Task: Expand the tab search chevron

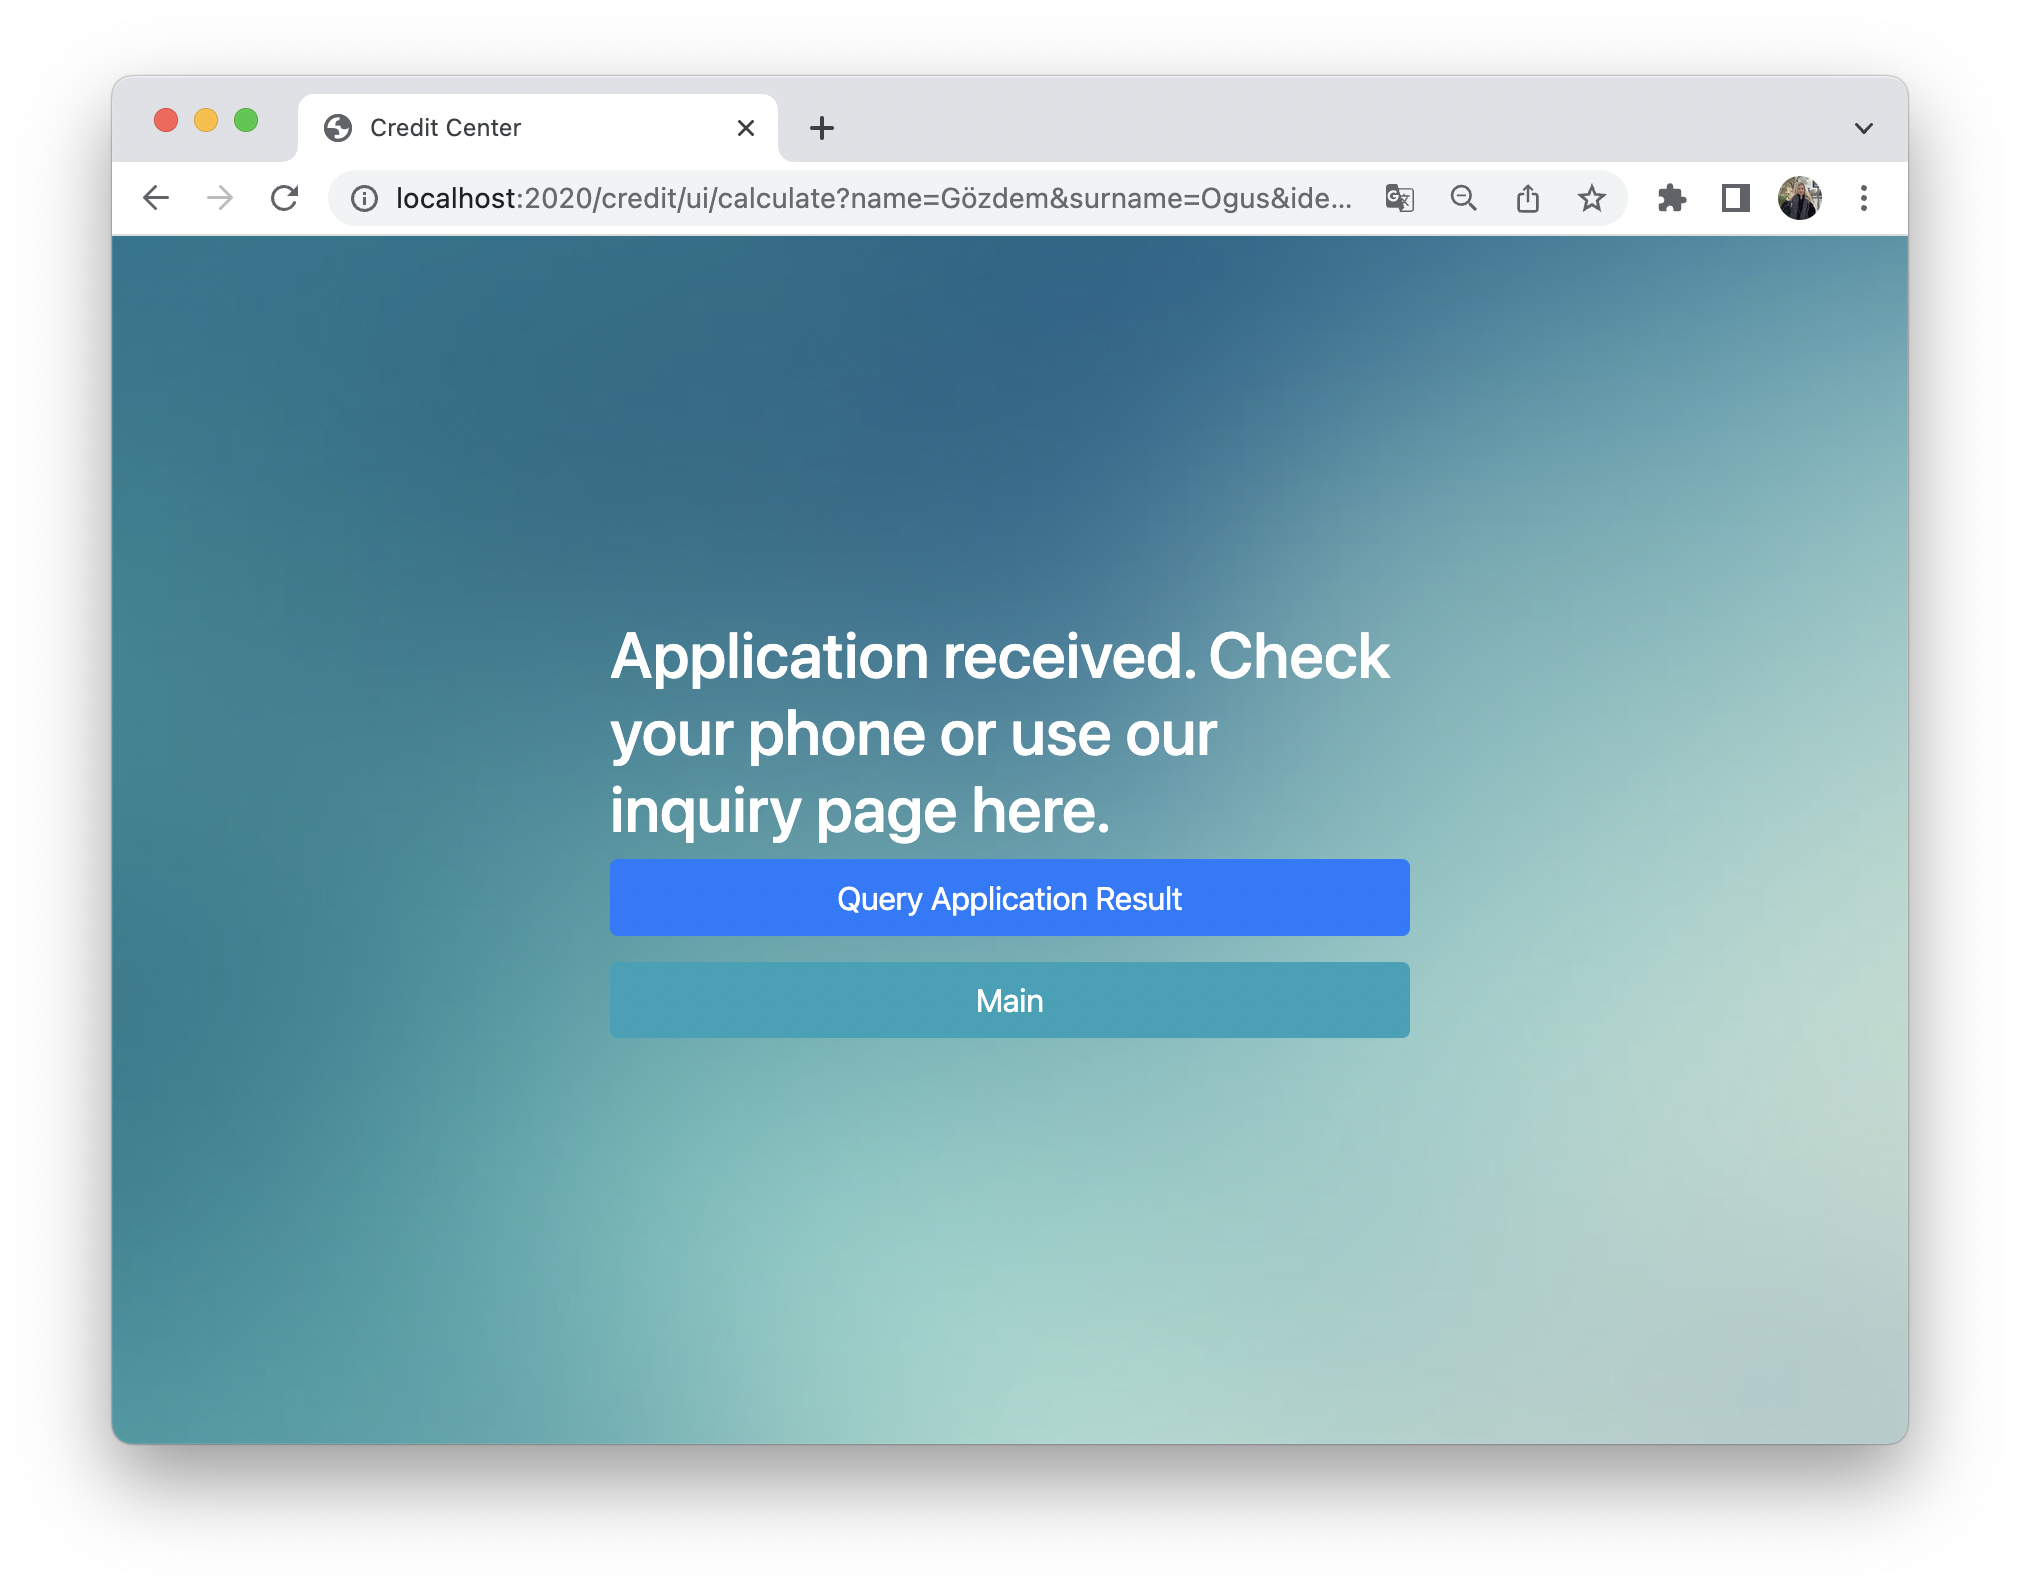Action: (1864, 128)
